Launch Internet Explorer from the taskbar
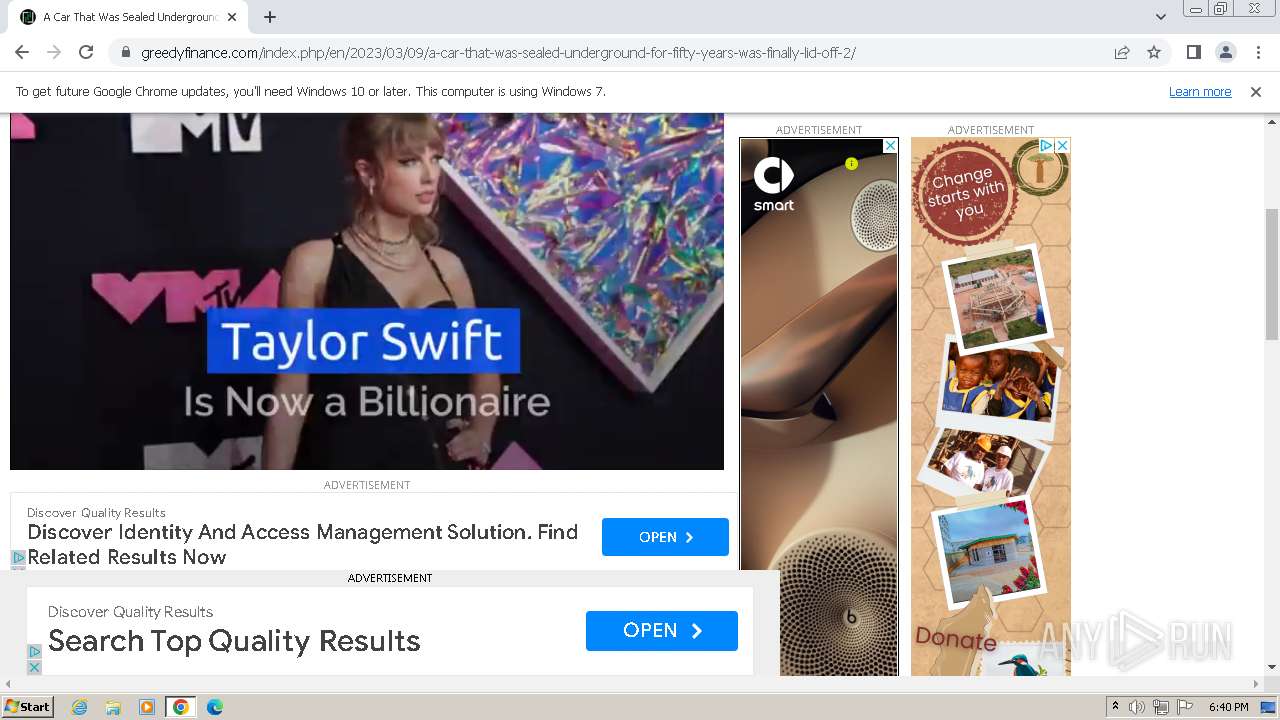 coord(79,707)
